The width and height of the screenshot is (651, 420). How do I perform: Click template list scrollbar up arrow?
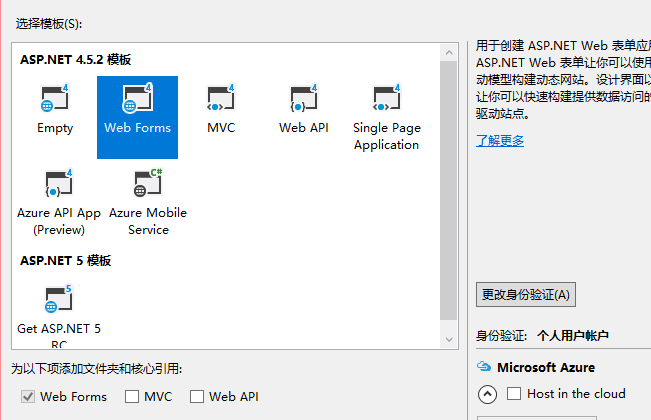click(x=449, y=53)
